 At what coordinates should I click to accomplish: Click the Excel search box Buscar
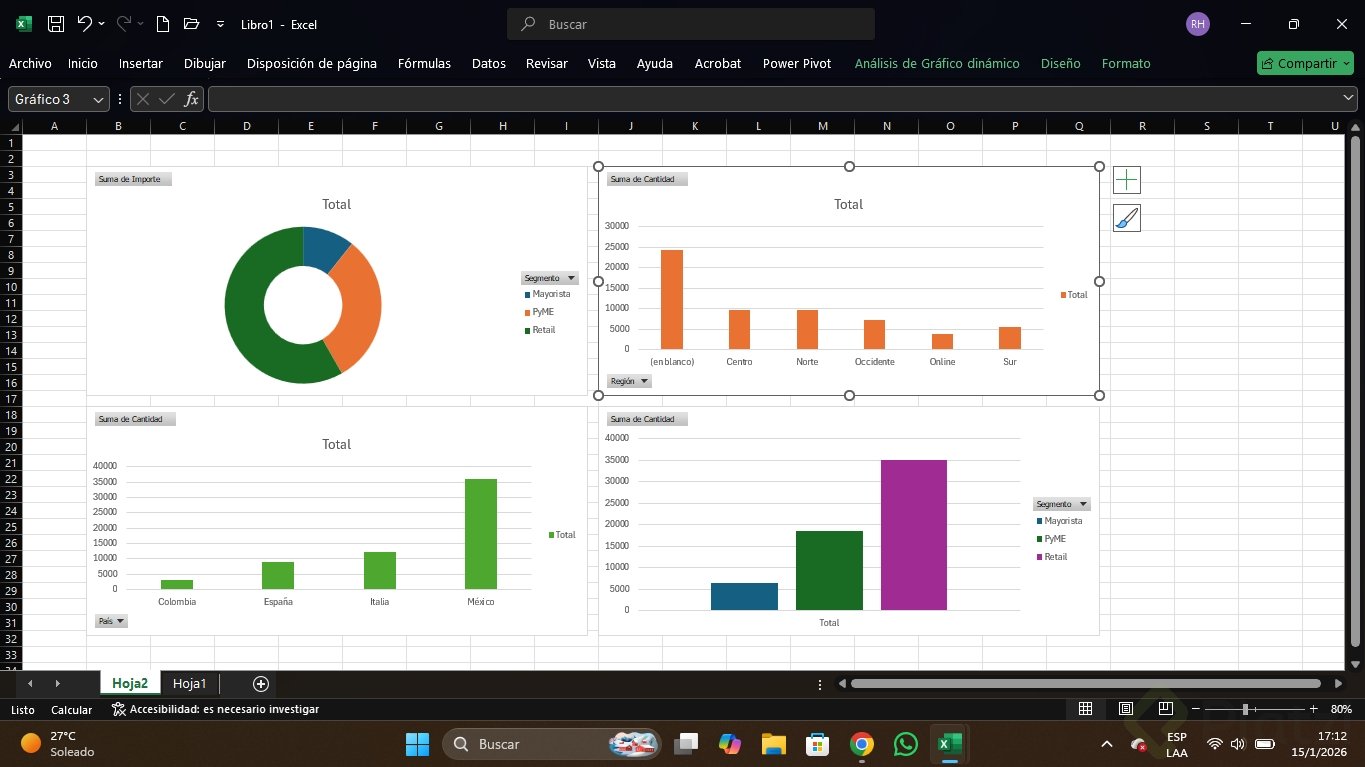[690, 24]
